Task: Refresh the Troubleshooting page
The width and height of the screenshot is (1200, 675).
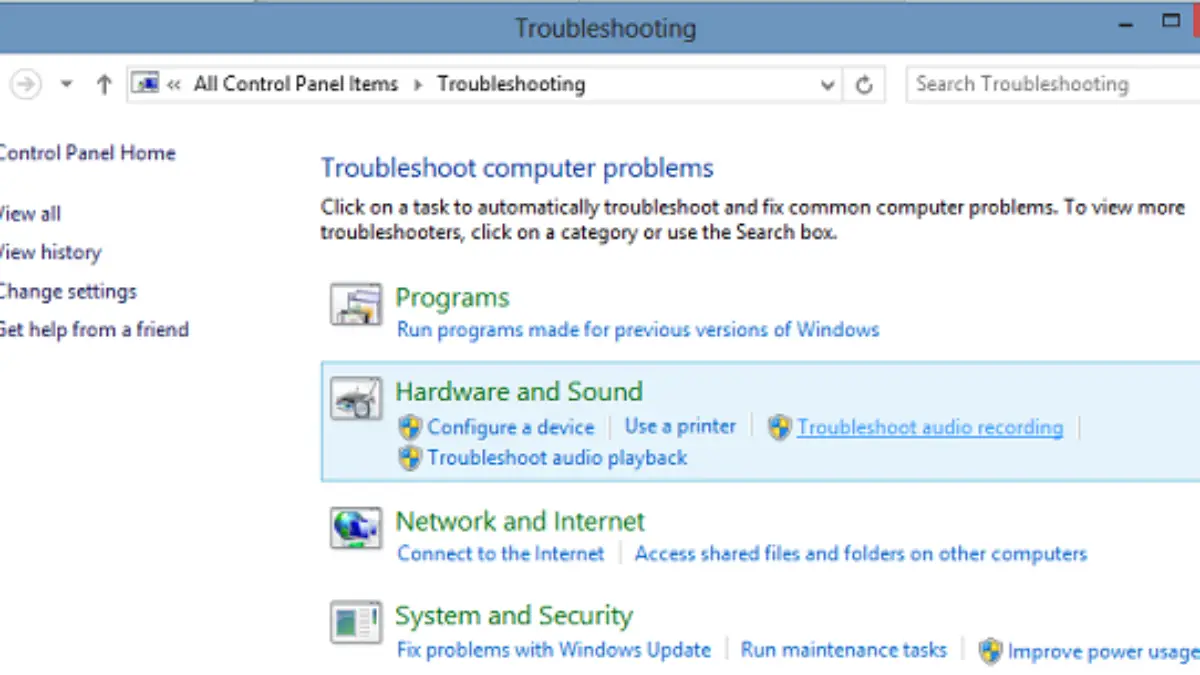Action: (x=865, y=85)
